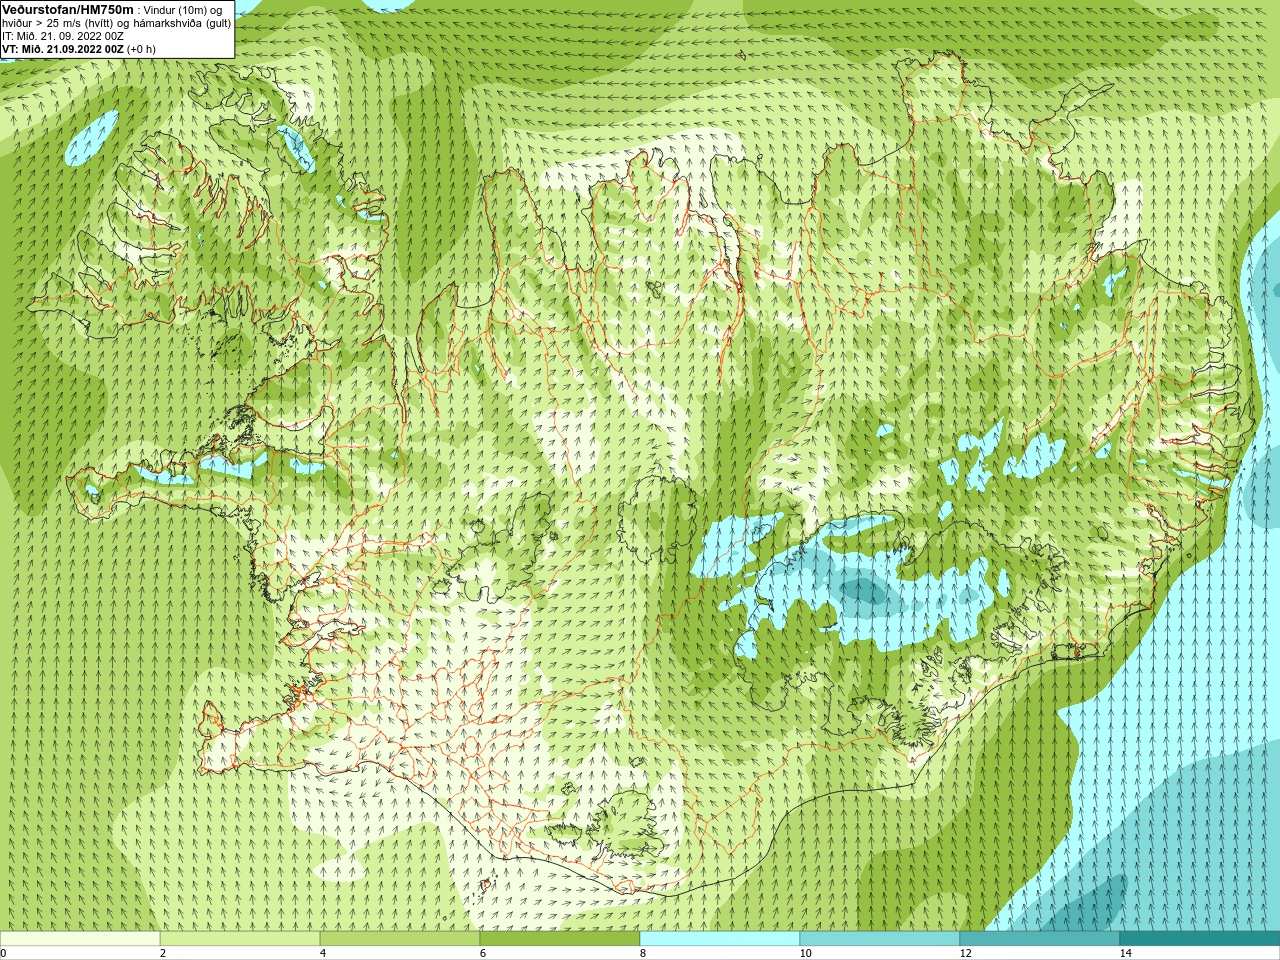
Task: Click the 6–8 m/s olive green legend swatch
Action: pos(560,939)
